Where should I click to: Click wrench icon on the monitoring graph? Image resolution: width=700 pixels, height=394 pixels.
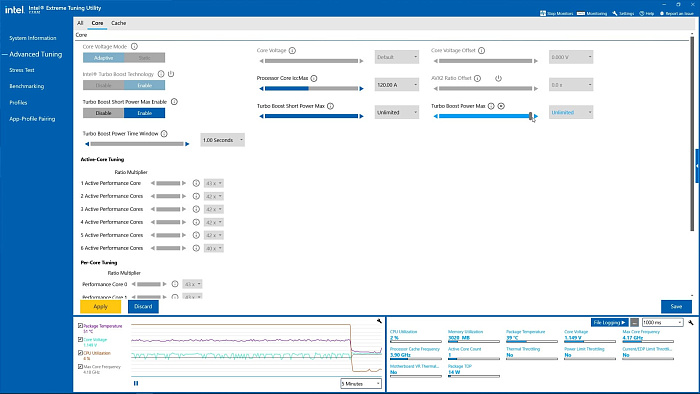(x=379, y=321)
